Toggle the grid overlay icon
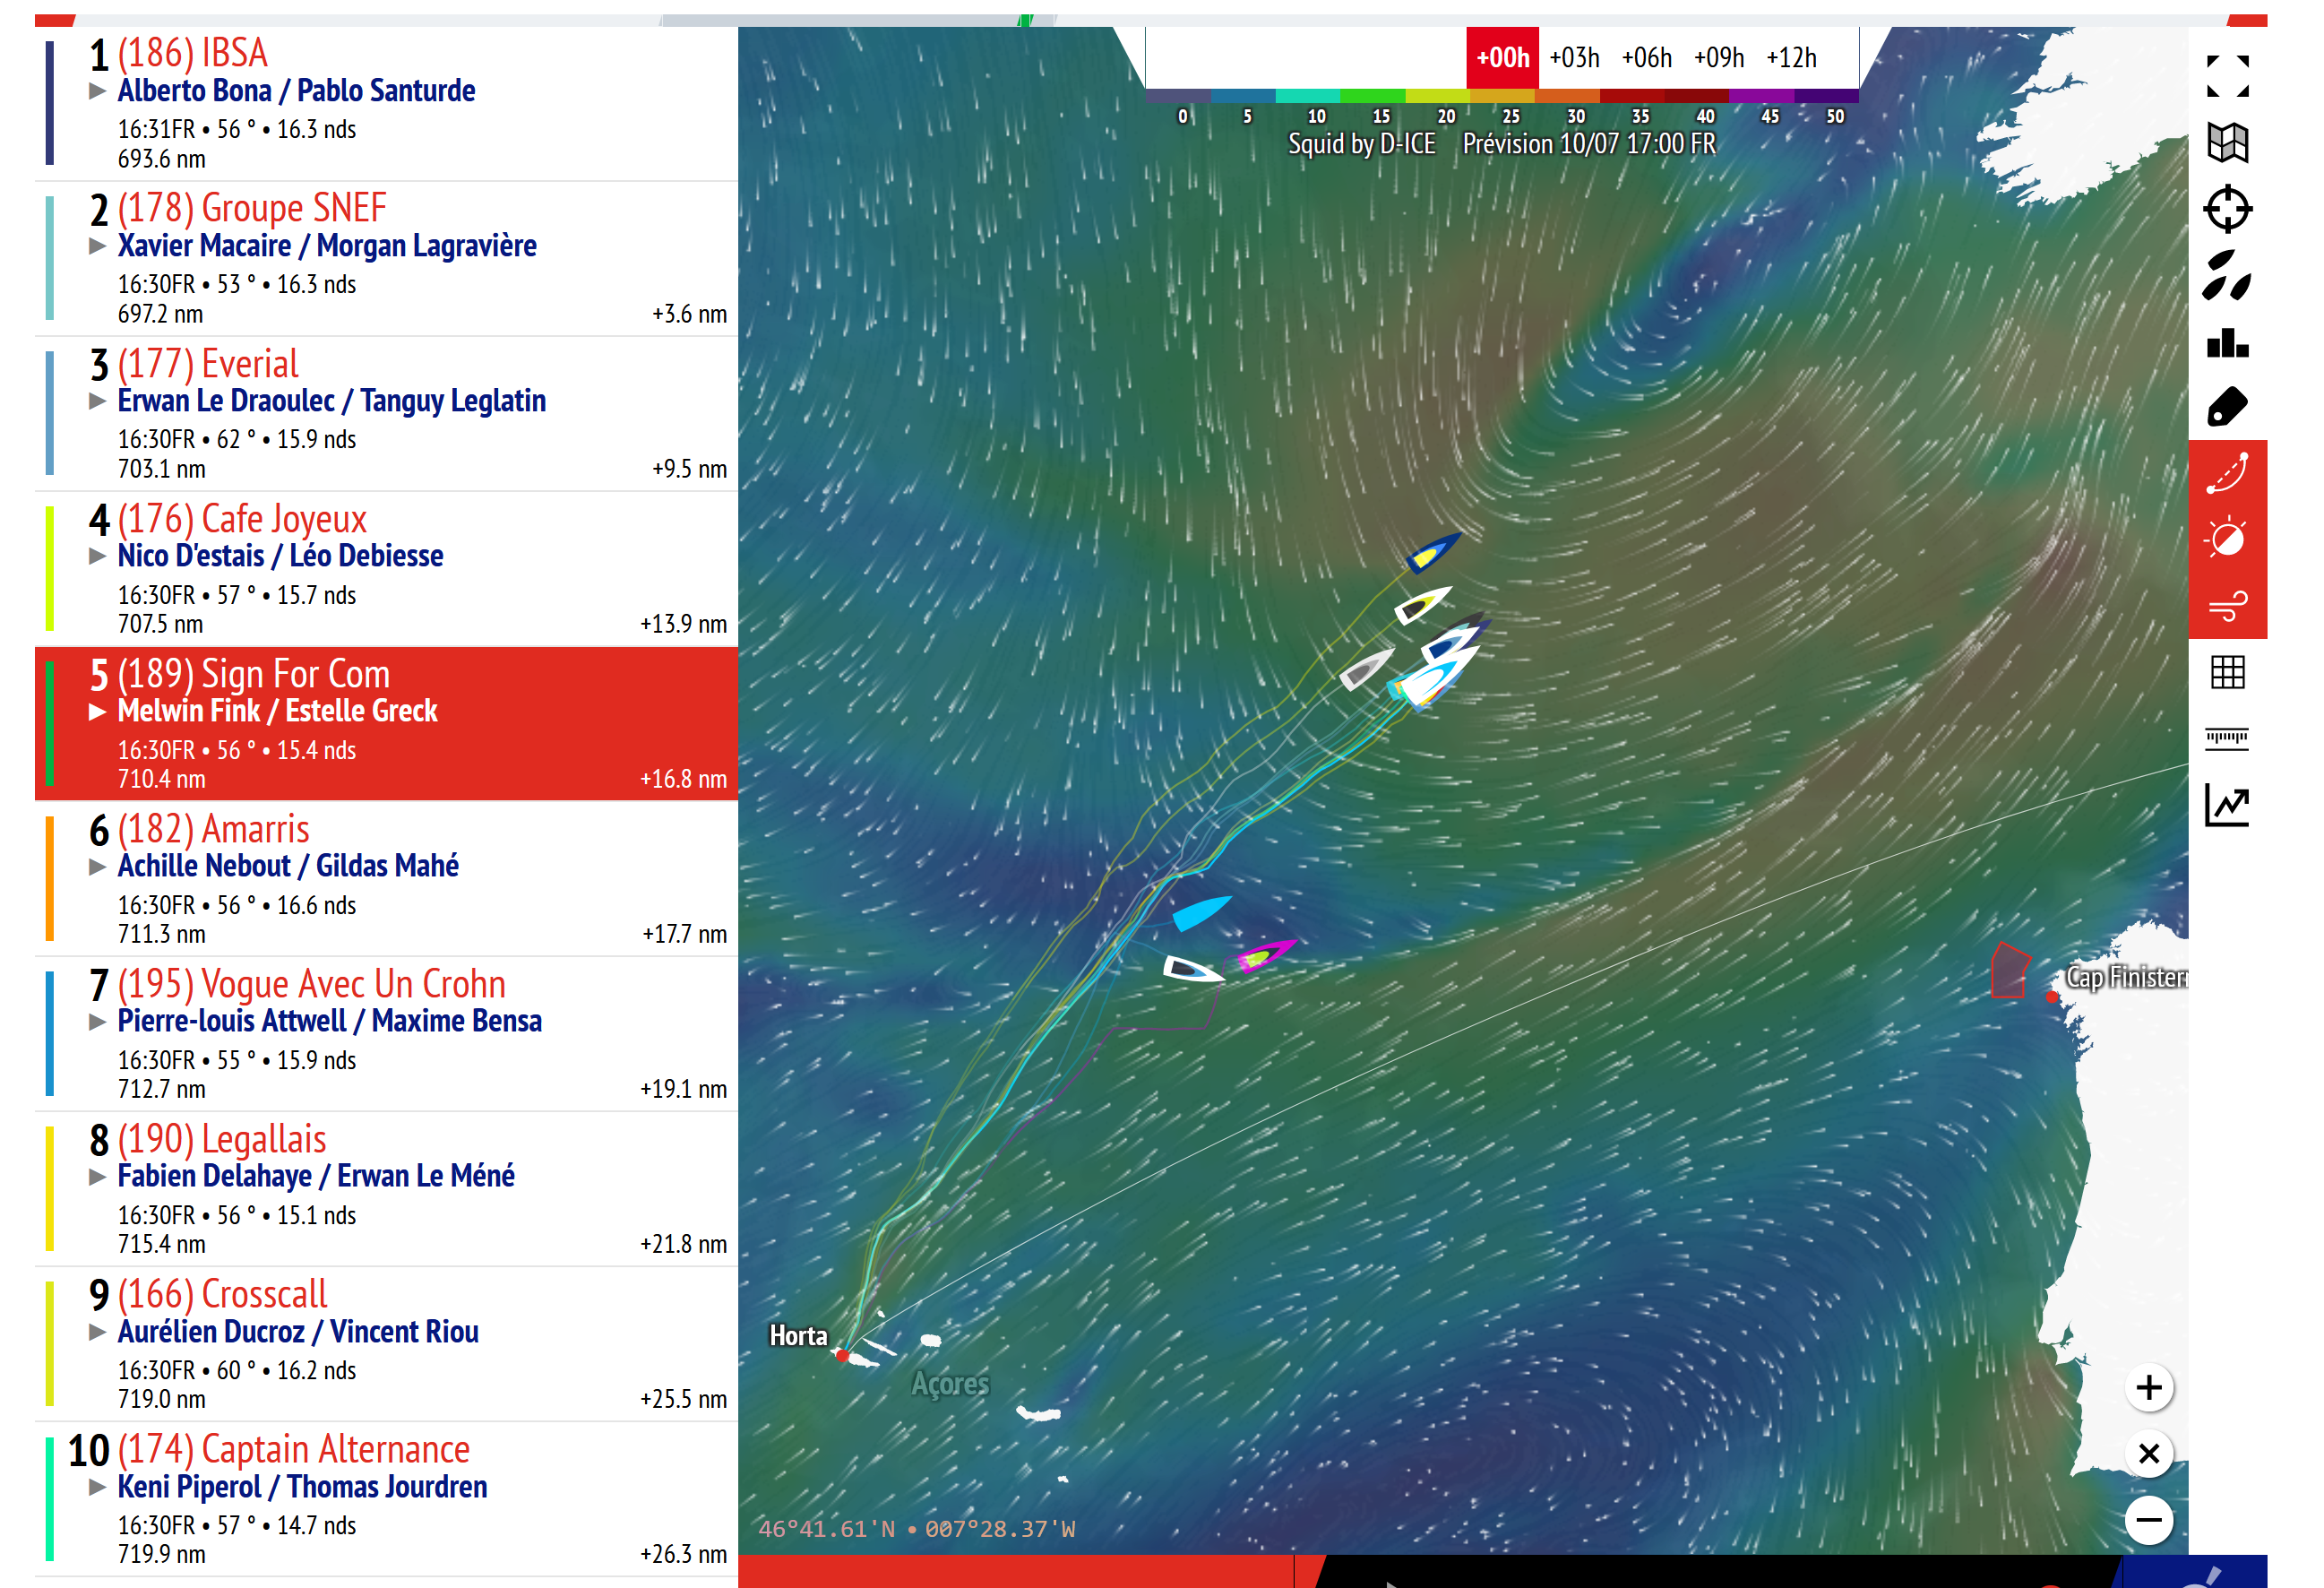This screenshot has width=2324, height=1588. coord(2227,672)
